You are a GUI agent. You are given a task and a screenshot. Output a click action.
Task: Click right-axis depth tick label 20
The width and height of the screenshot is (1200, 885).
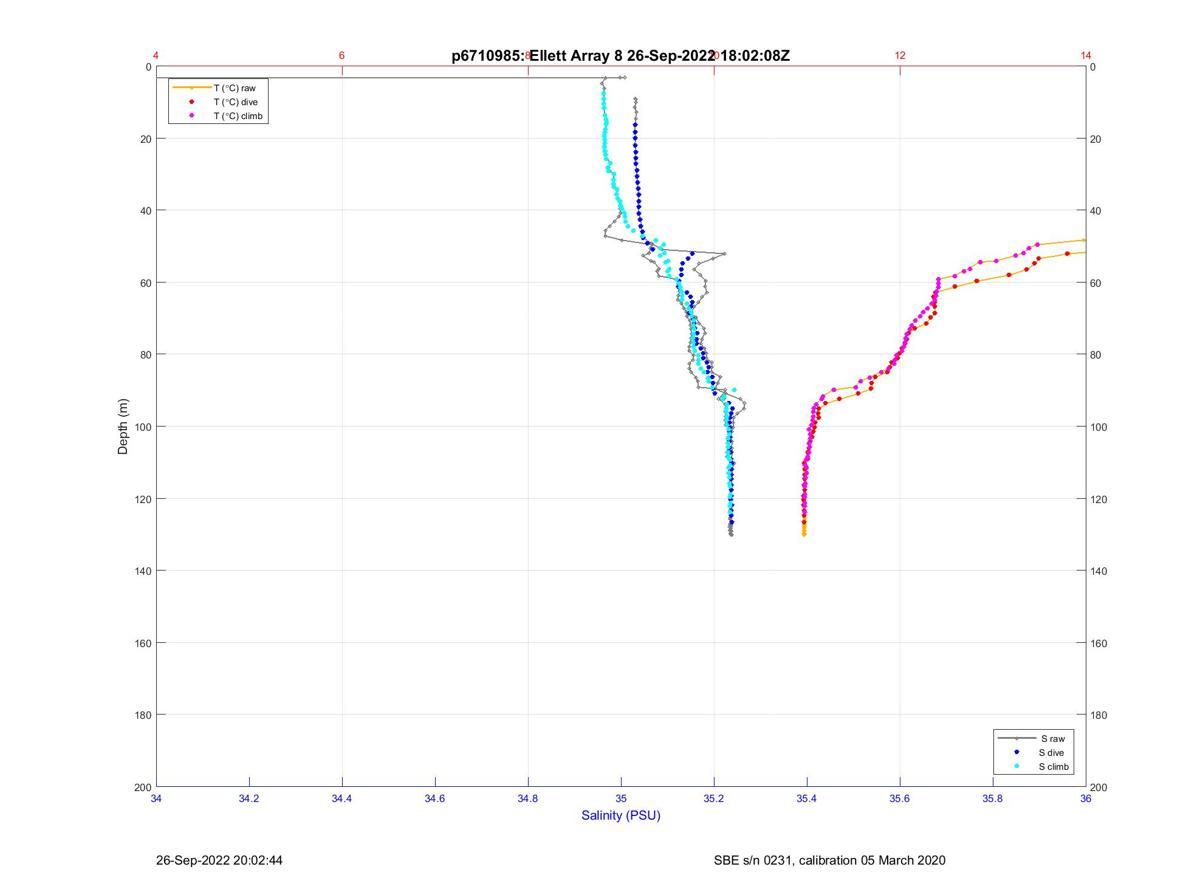[1097, 139]
